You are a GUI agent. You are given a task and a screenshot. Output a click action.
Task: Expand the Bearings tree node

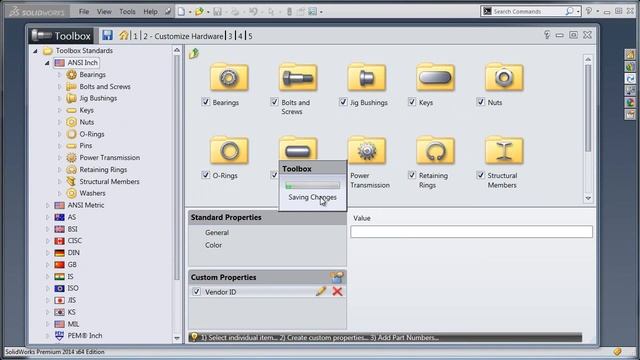click(59, 75)
